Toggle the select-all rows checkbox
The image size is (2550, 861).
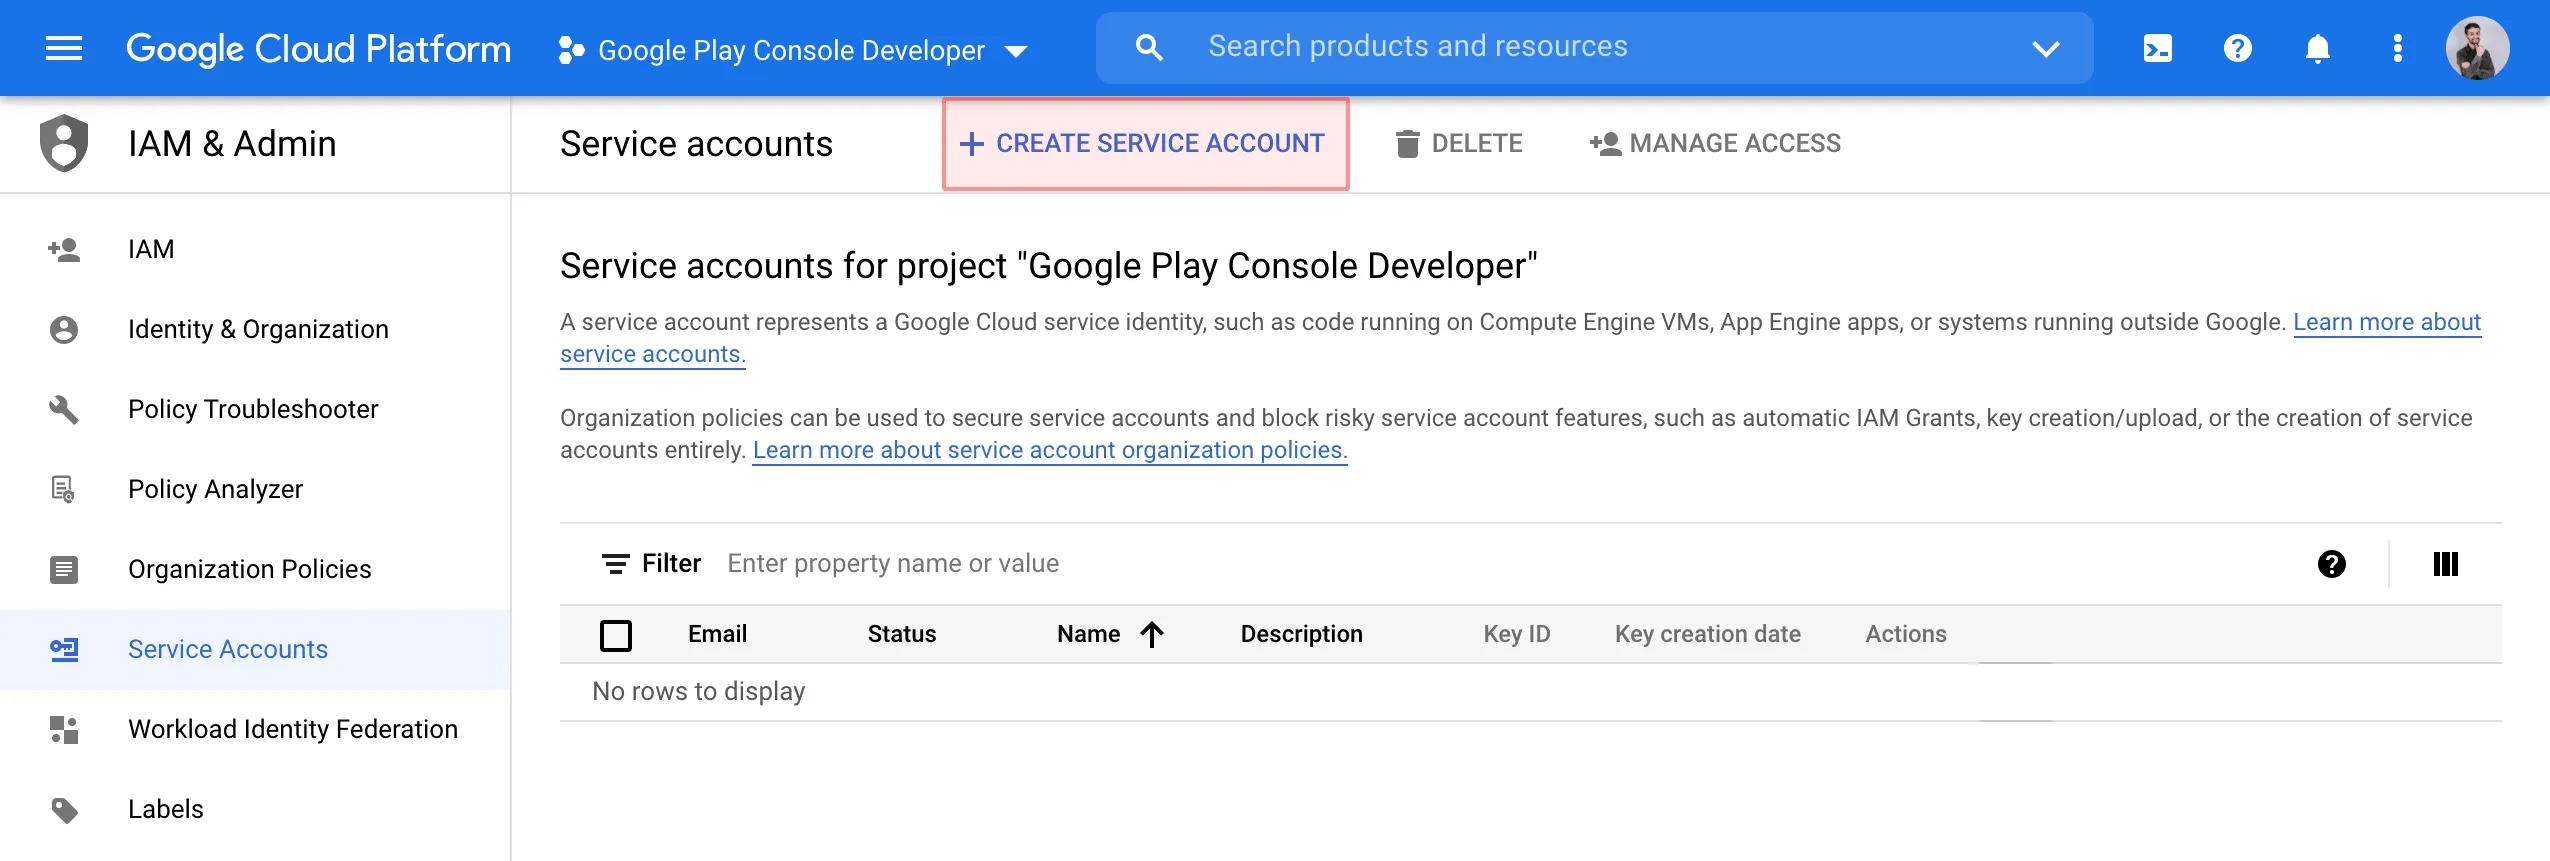pos(616,635)
